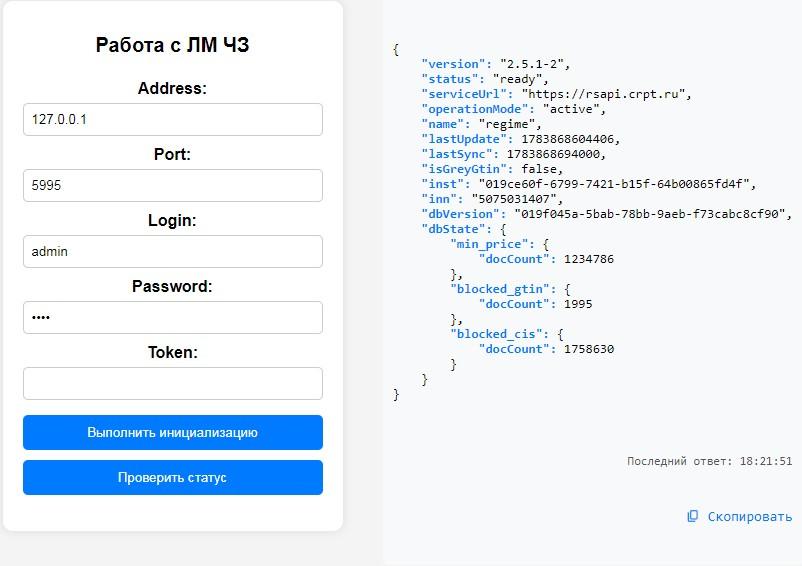
Task: Click the Работа с ЛМ ЧЗ heading
Action: [172, 45]
